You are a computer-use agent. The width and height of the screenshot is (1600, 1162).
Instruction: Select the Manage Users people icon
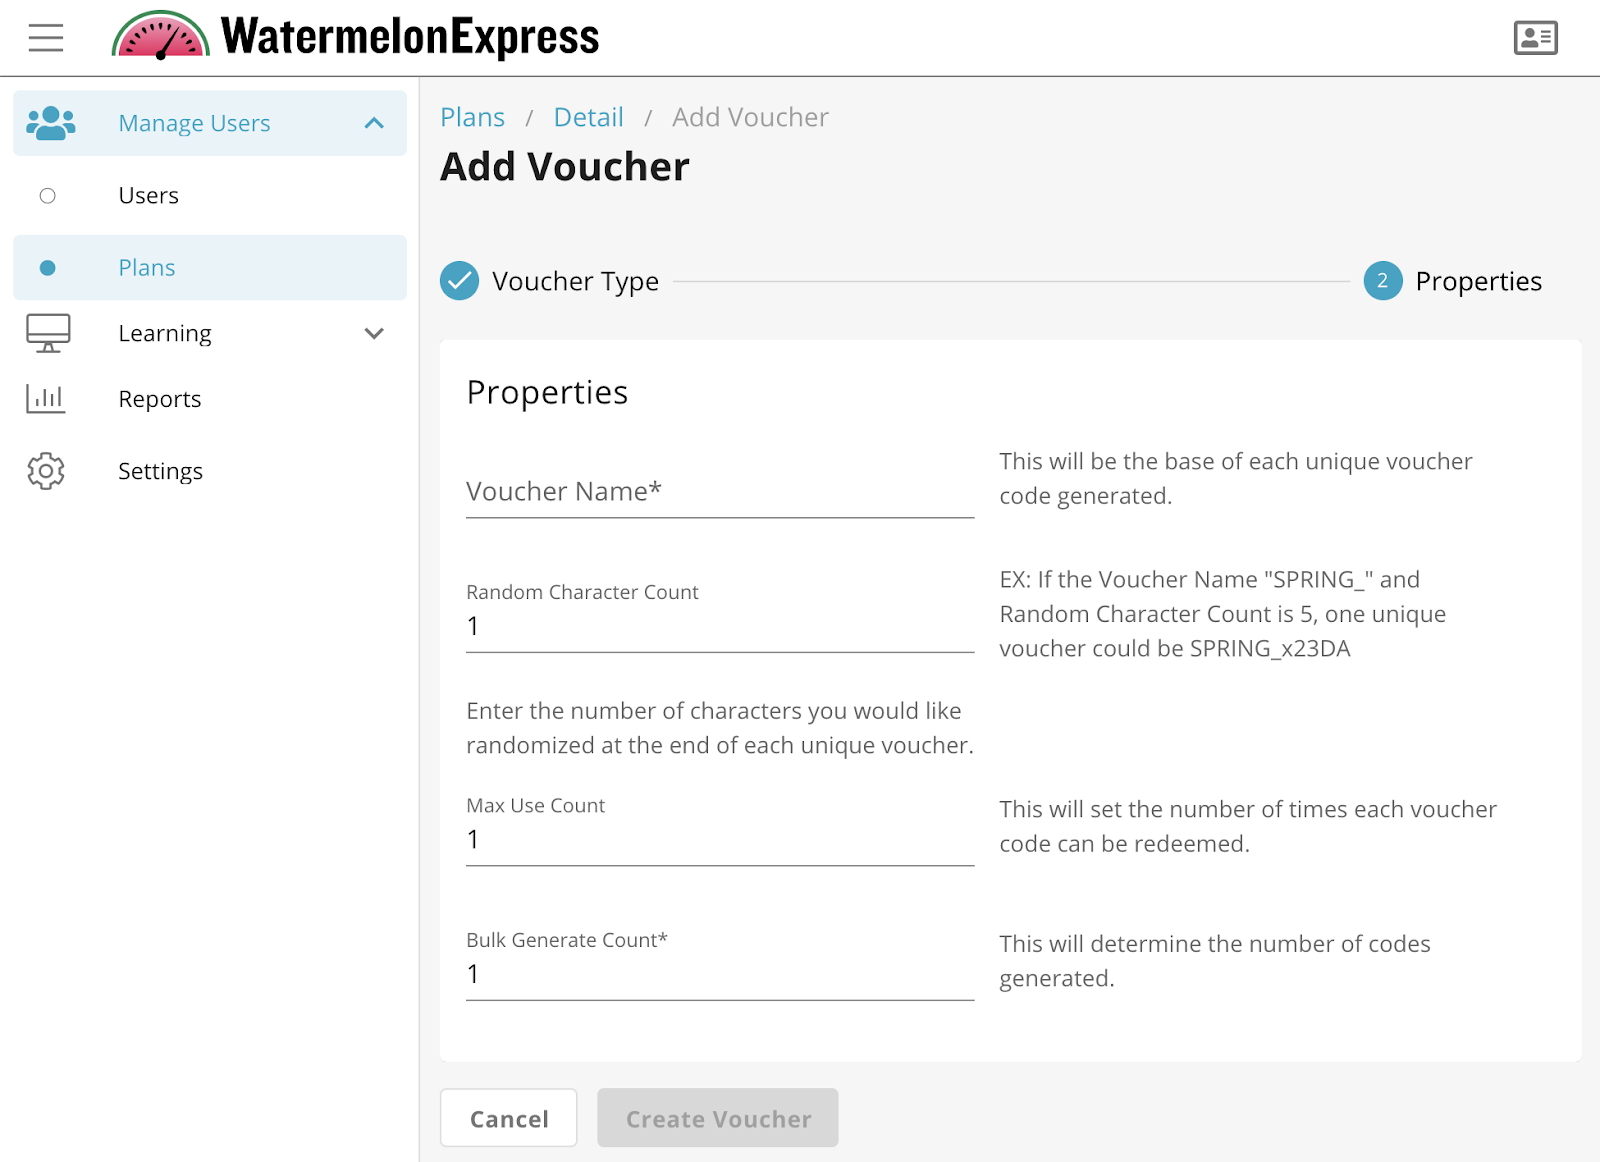[52, 122]
